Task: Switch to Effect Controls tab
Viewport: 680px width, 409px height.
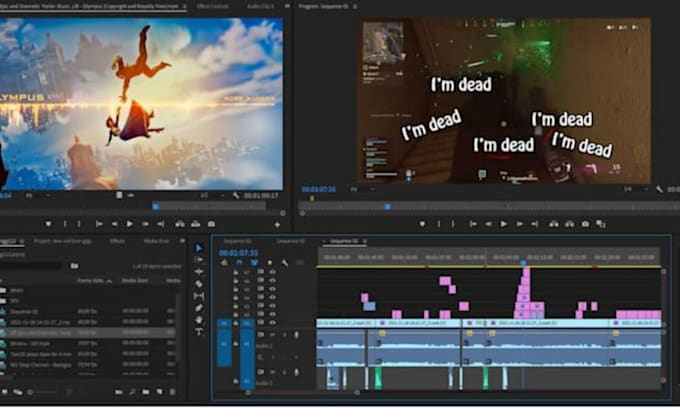Action: point(212,7)
